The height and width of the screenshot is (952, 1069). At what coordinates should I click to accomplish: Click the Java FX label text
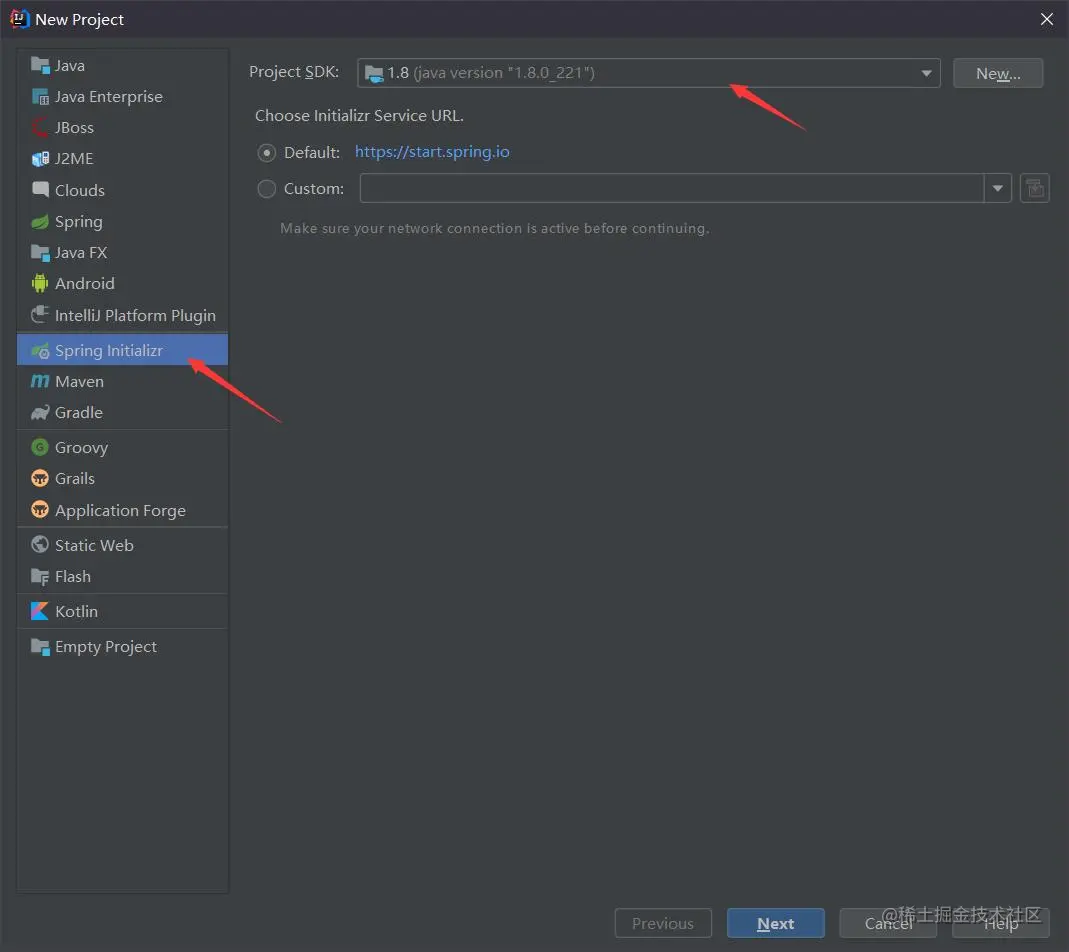pos(80,252)
